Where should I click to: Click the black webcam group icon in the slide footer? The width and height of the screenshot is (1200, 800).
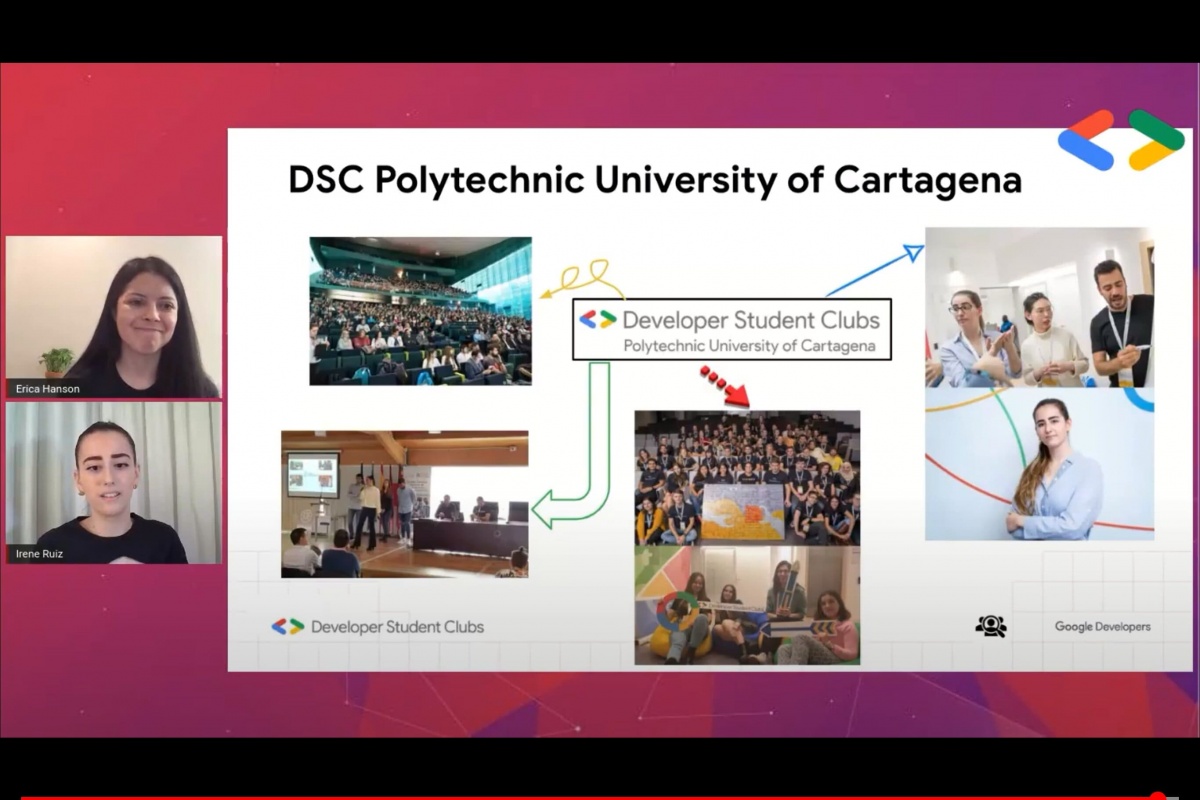tap(991, 626)
